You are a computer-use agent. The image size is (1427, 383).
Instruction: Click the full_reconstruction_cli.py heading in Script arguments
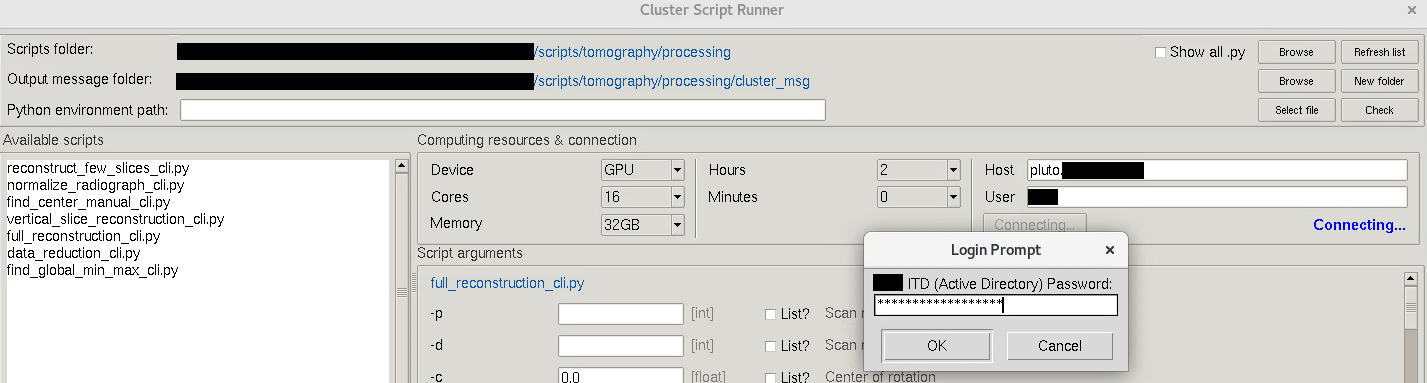(507, 283)
